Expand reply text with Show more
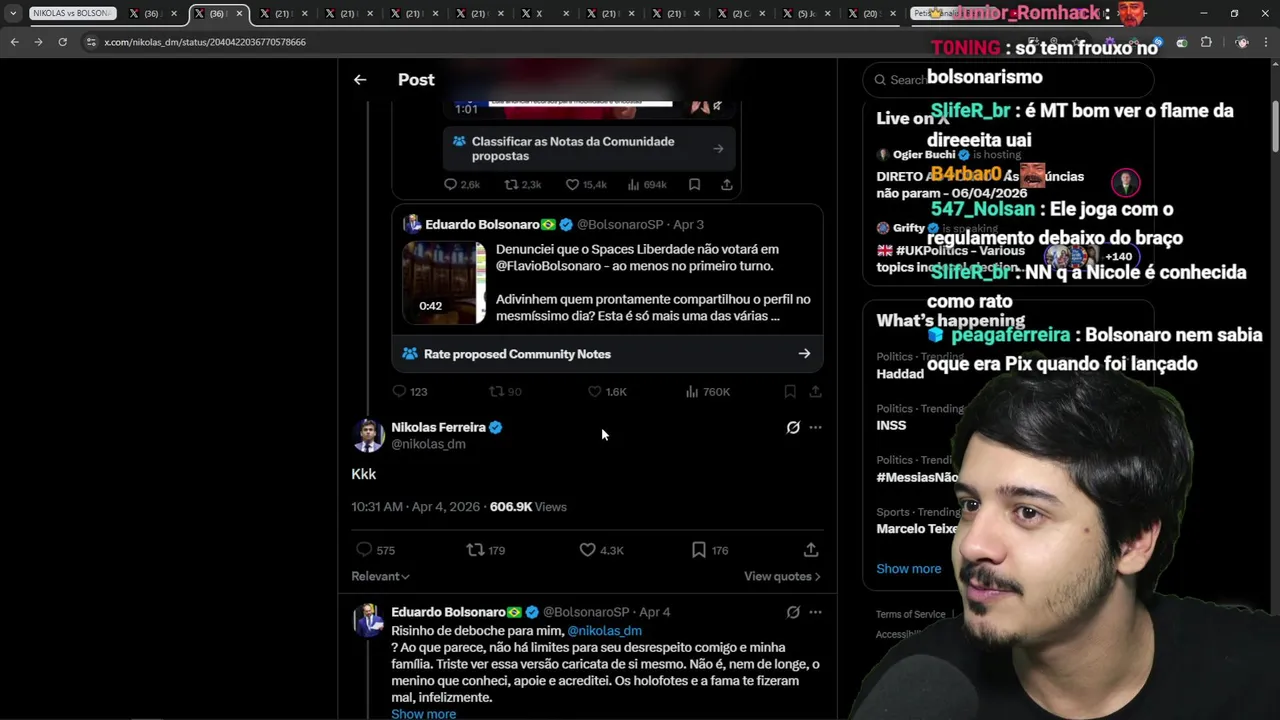Image resolution: width=1280 pixels, height=720 pixels. pyautogui.click(x=423, y=714)
